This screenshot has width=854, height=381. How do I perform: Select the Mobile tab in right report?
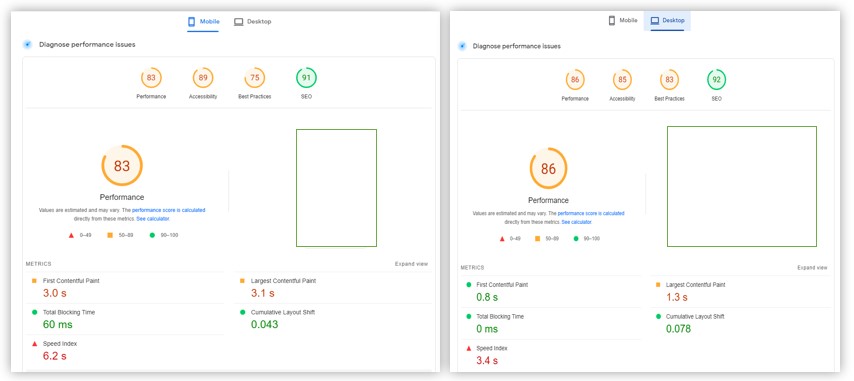click(623, 21)
